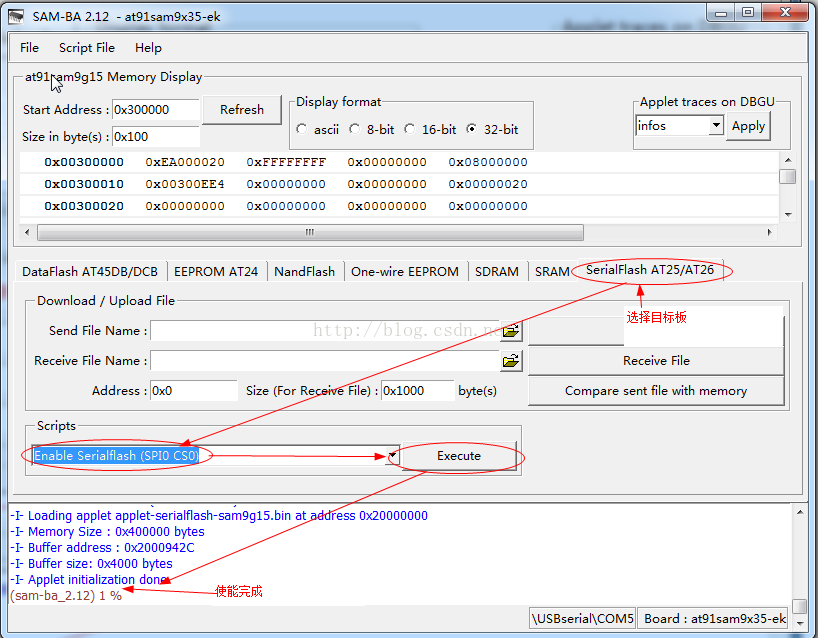Select ascii display format
Screen dimensions: 818x638
[x=302, y=129]
